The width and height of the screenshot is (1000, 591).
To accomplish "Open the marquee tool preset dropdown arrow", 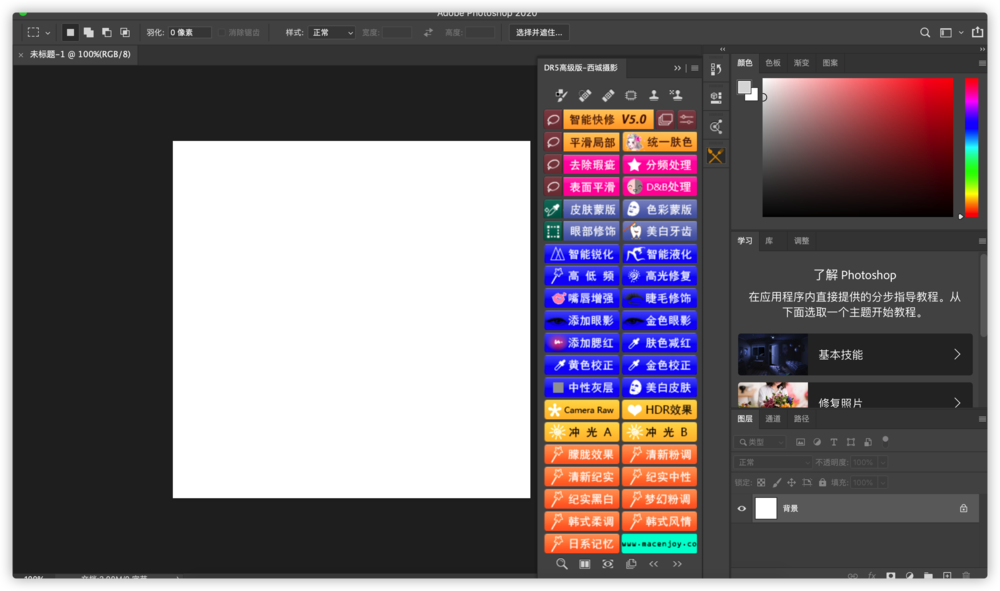I will 48,33.
